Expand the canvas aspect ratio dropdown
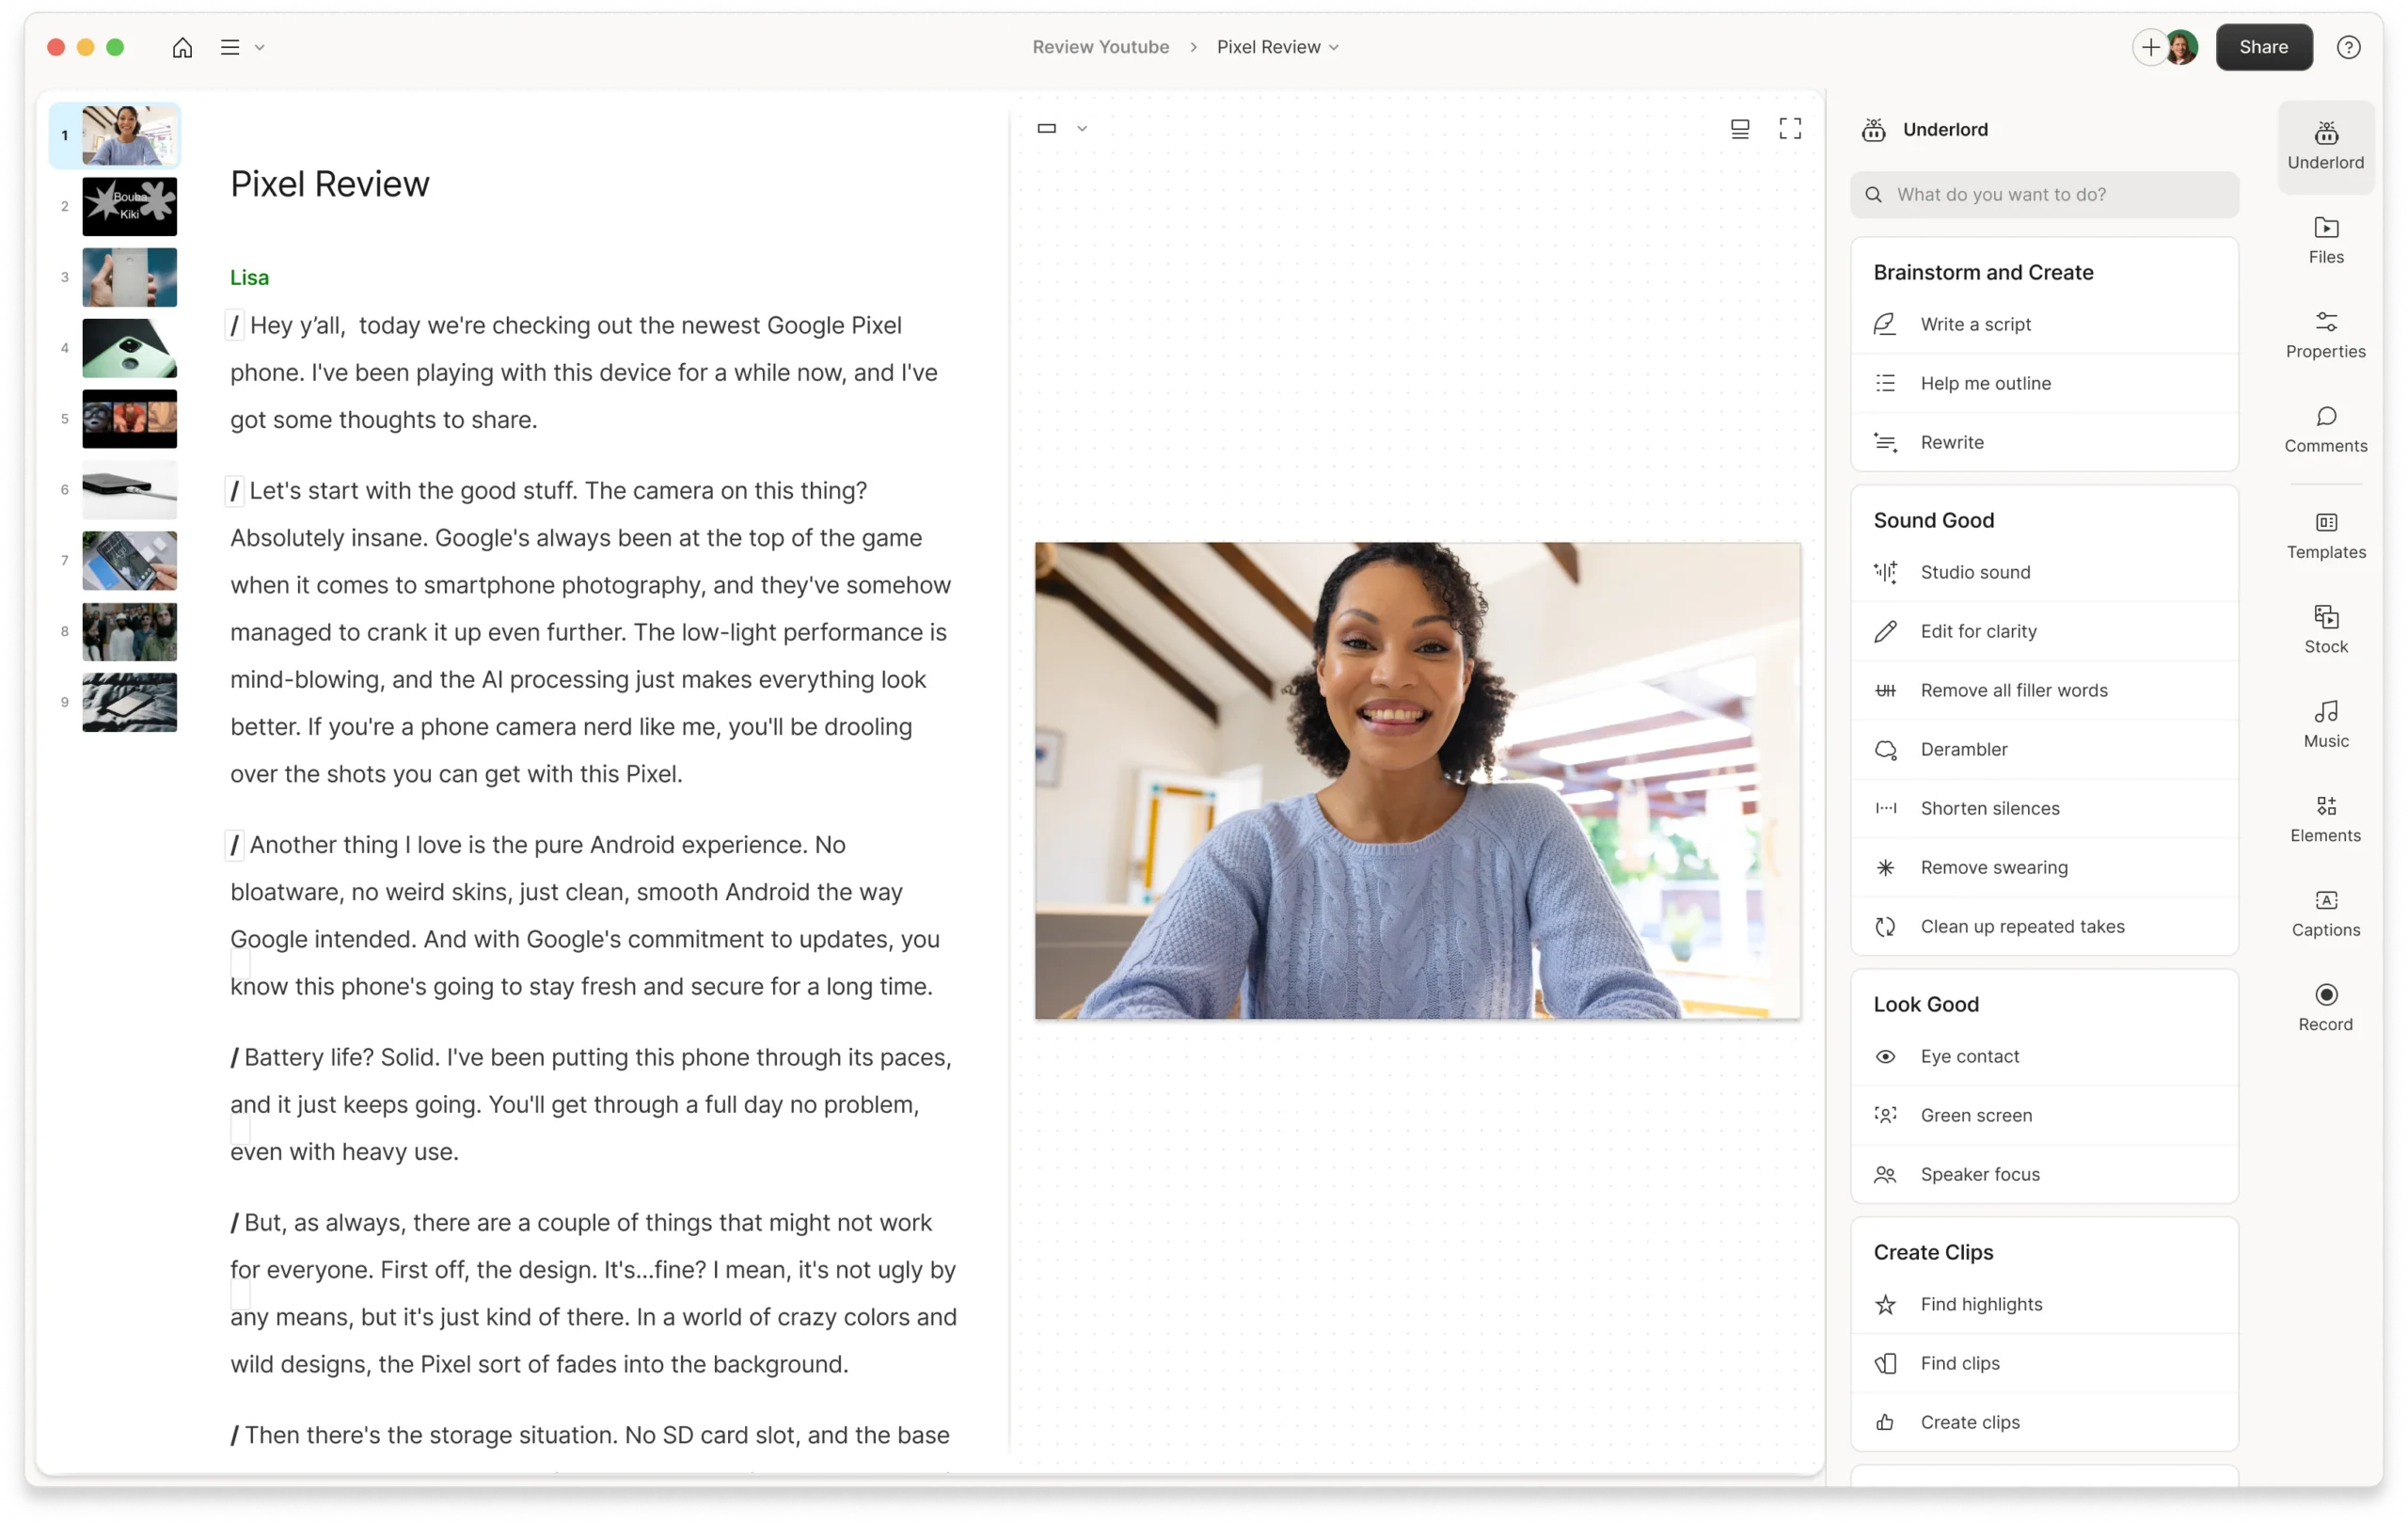2408x1523 pixels. [1081, 129]
